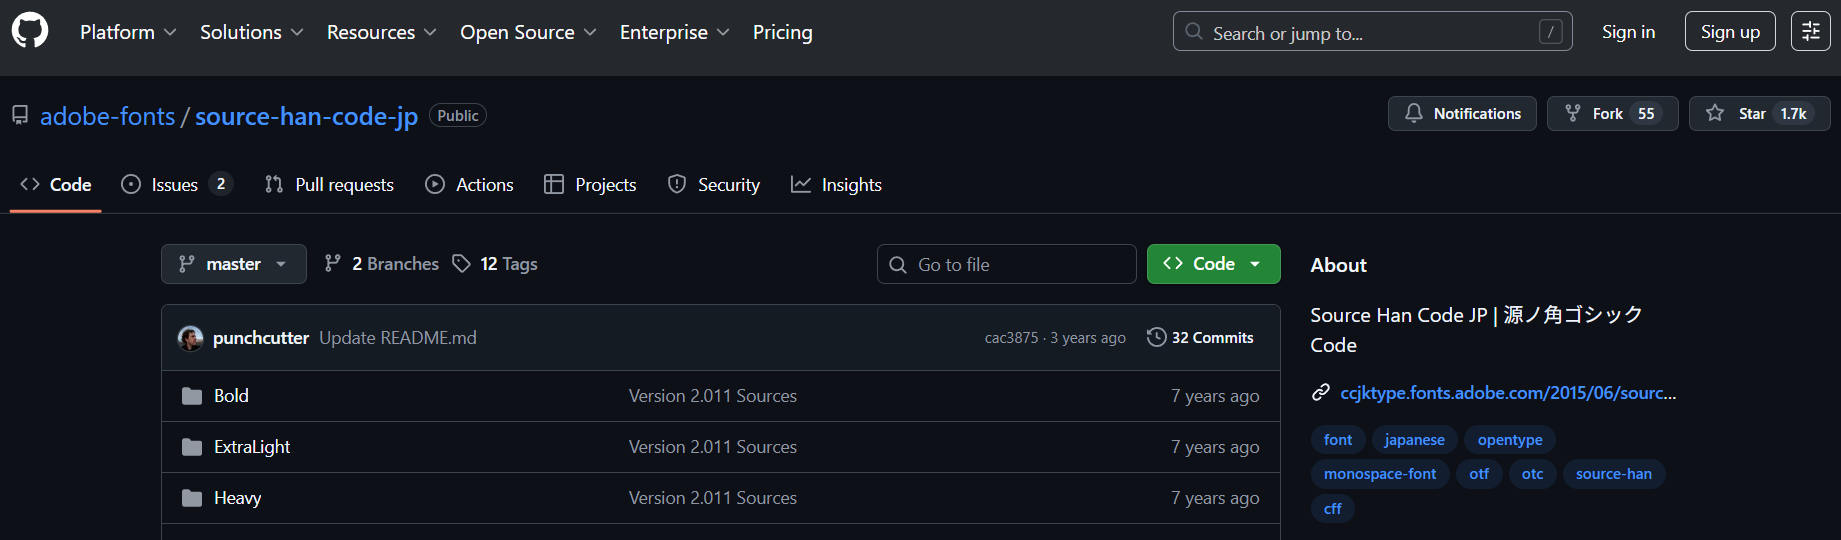Open the appearance settings icon button
Screen dimensions: 1841x540
pos(1810,31)
